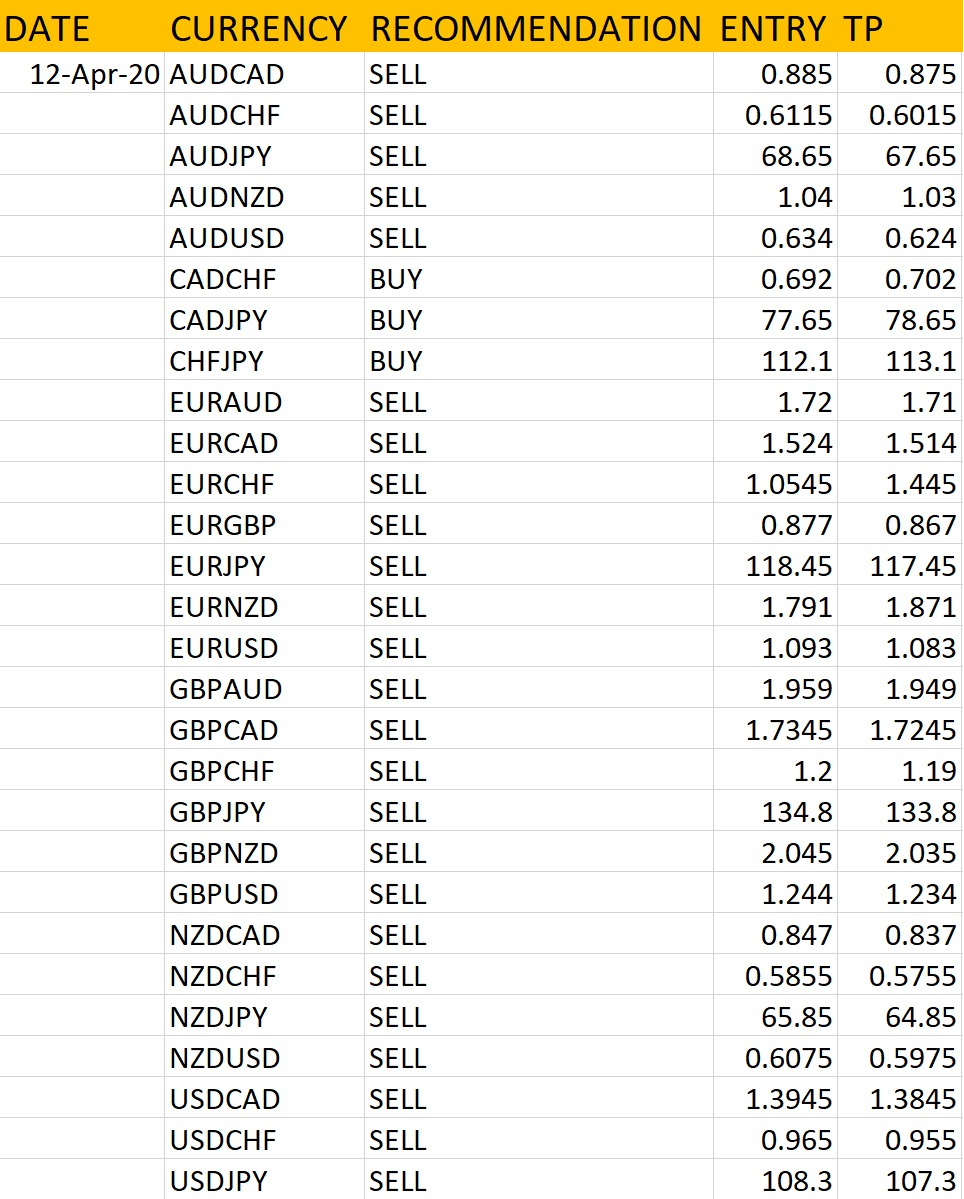Select the AUDCAD currency cell
The width and height of the screenshot is (964, 1199).
[x=264, y=73]
